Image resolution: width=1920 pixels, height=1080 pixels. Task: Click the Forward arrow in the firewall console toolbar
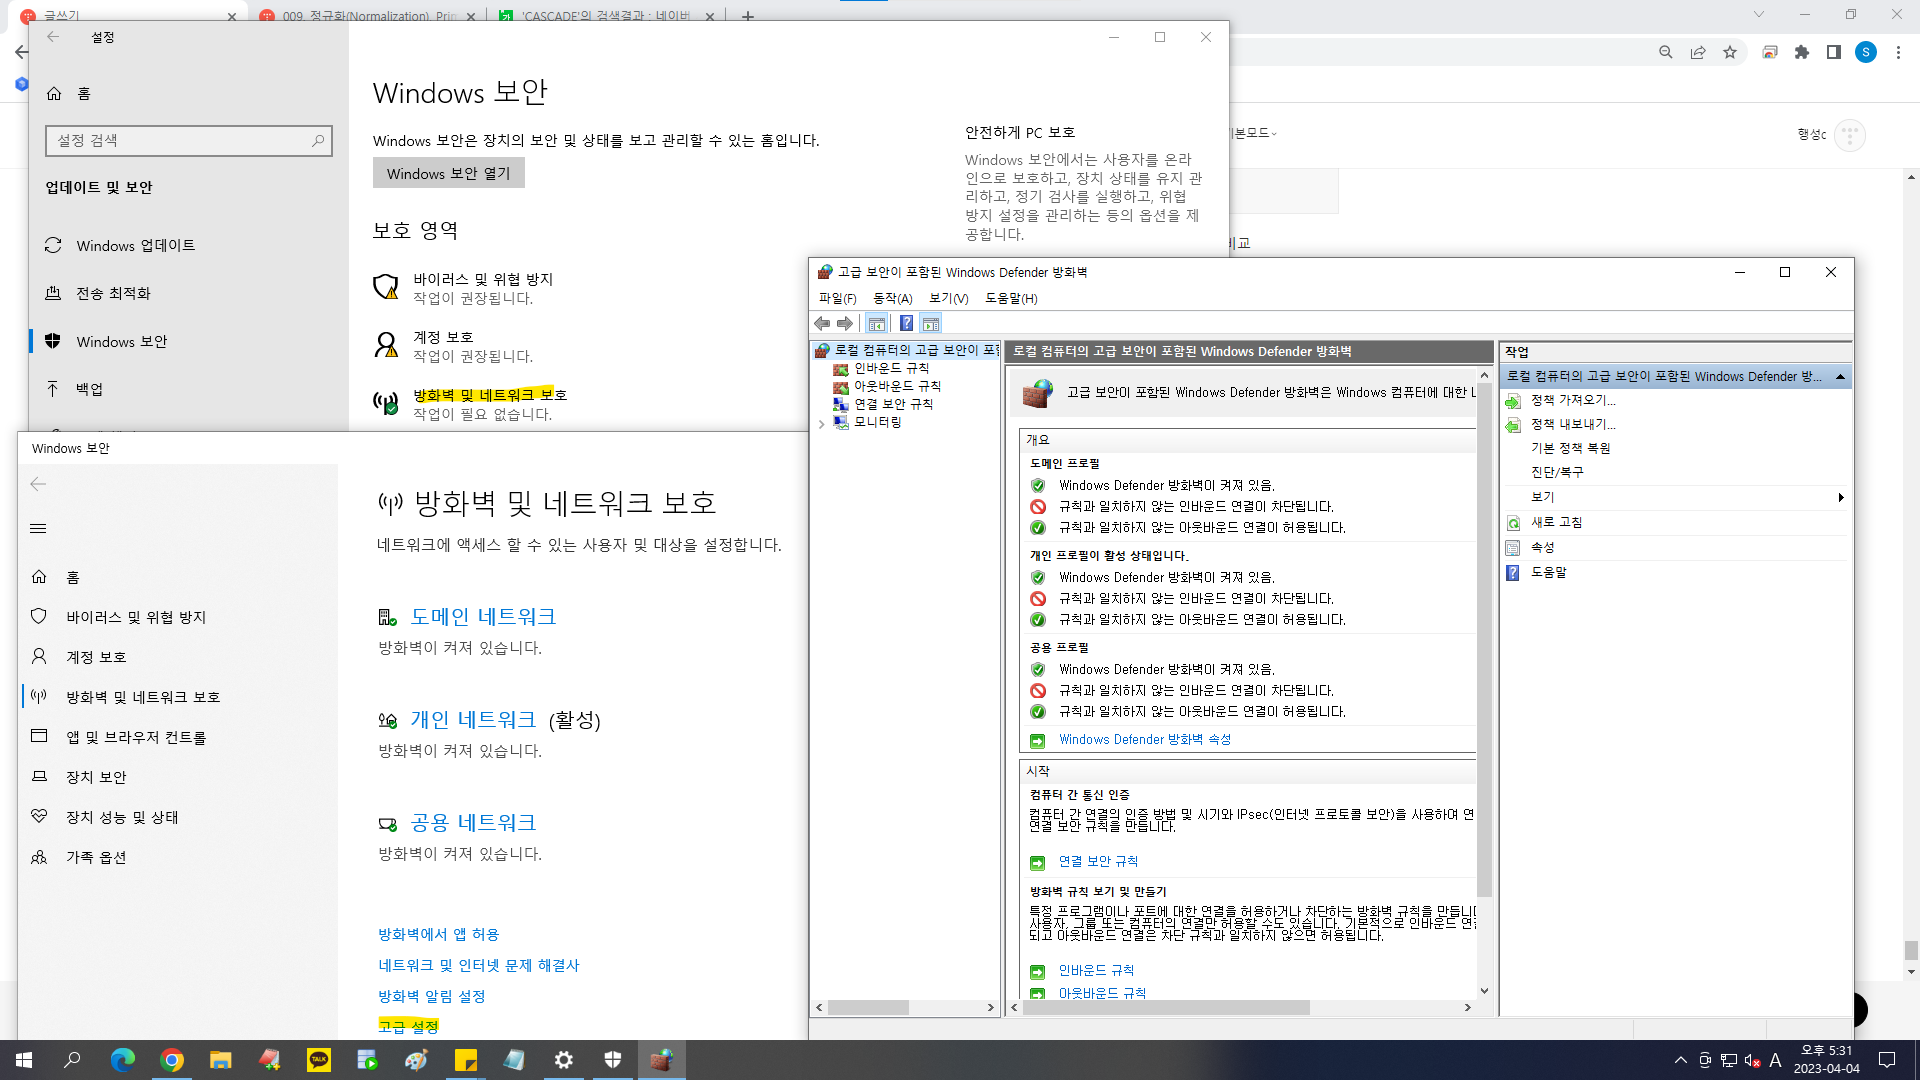[845, 323]
